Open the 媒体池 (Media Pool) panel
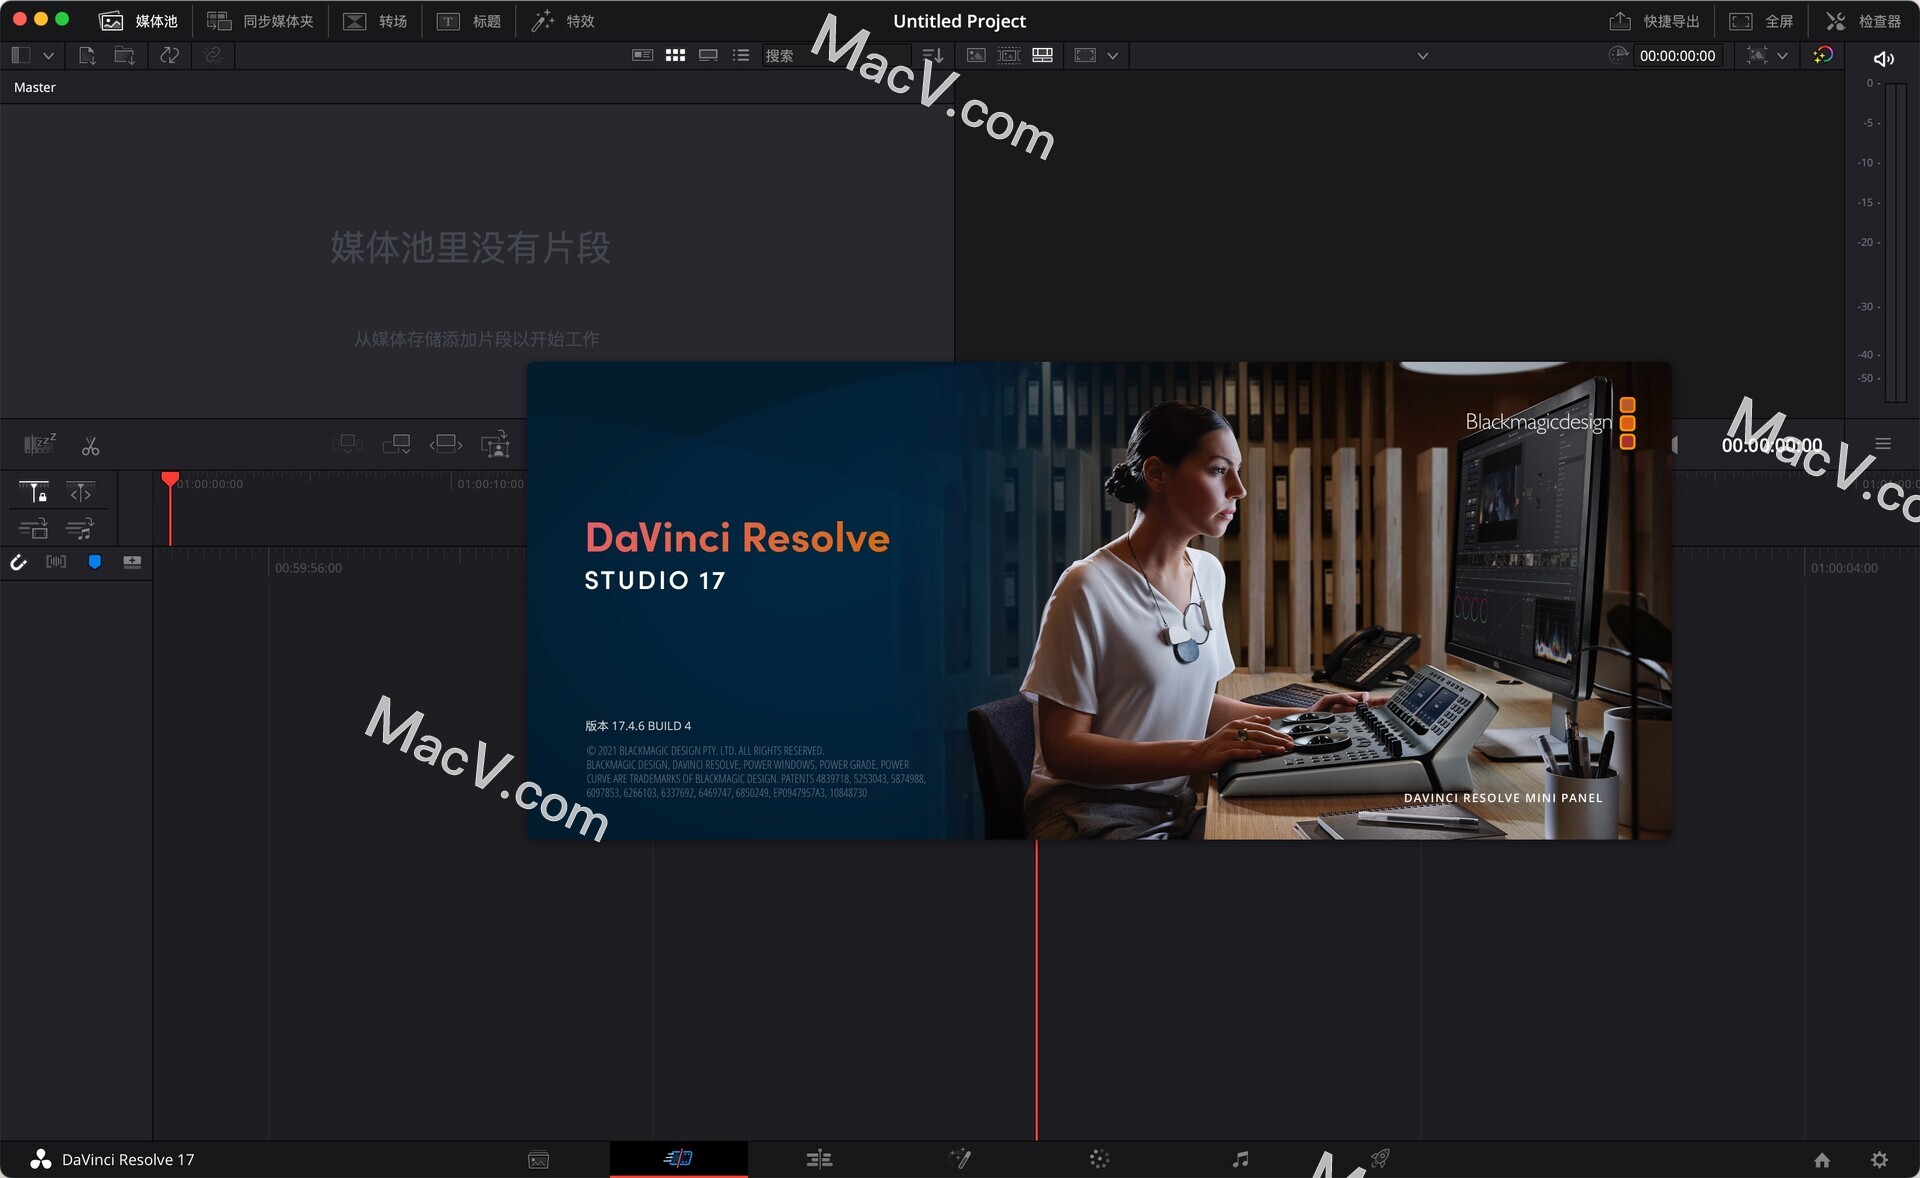1920x1178 pixels. (139, 21)
